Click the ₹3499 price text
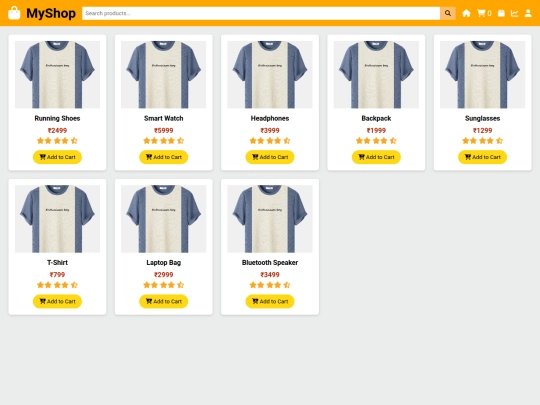The width and height of the screenshot is (540, 405). coord(270,275)
